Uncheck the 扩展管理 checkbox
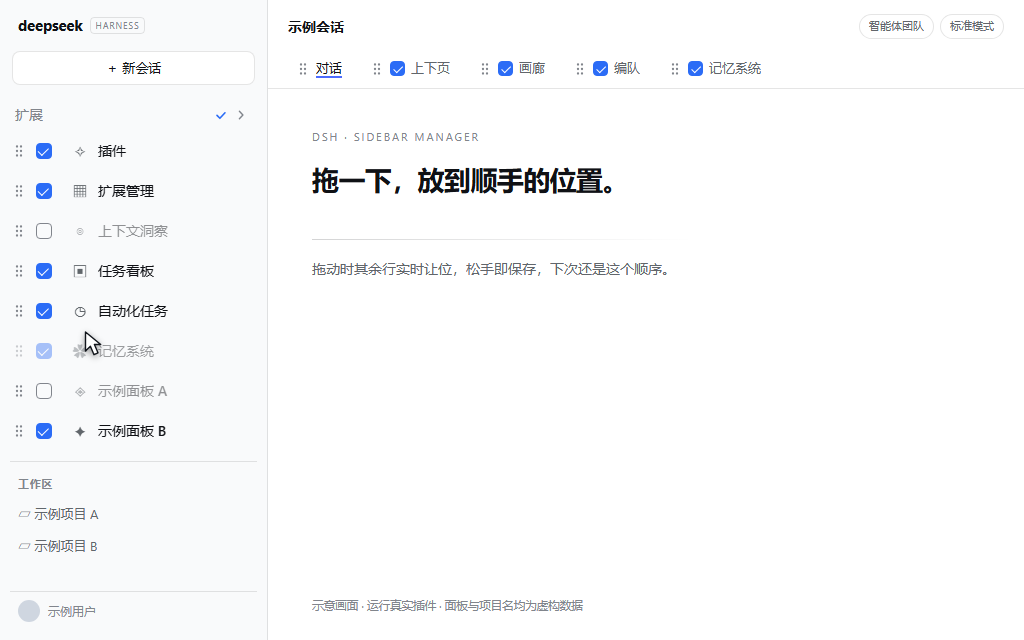This screenshot has height=640, width=1024. tap(44, 191)
